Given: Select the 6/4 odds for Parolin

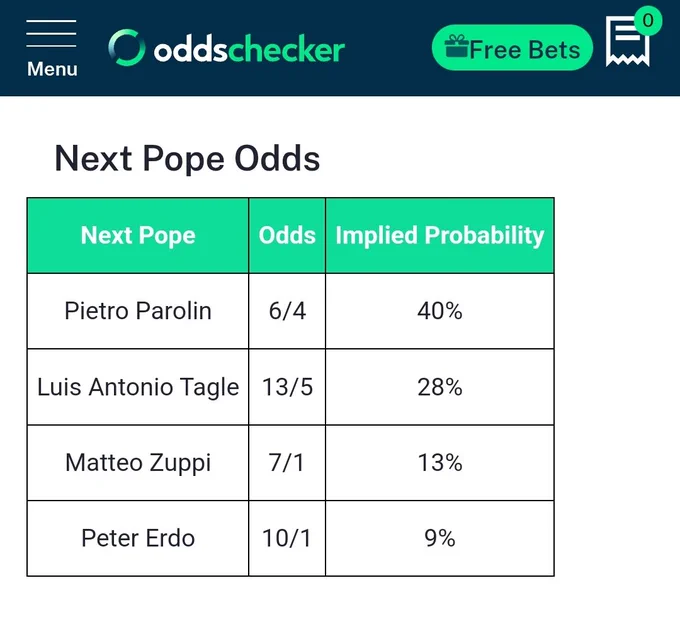Looking at the screenshot, I should pos(287,311).
